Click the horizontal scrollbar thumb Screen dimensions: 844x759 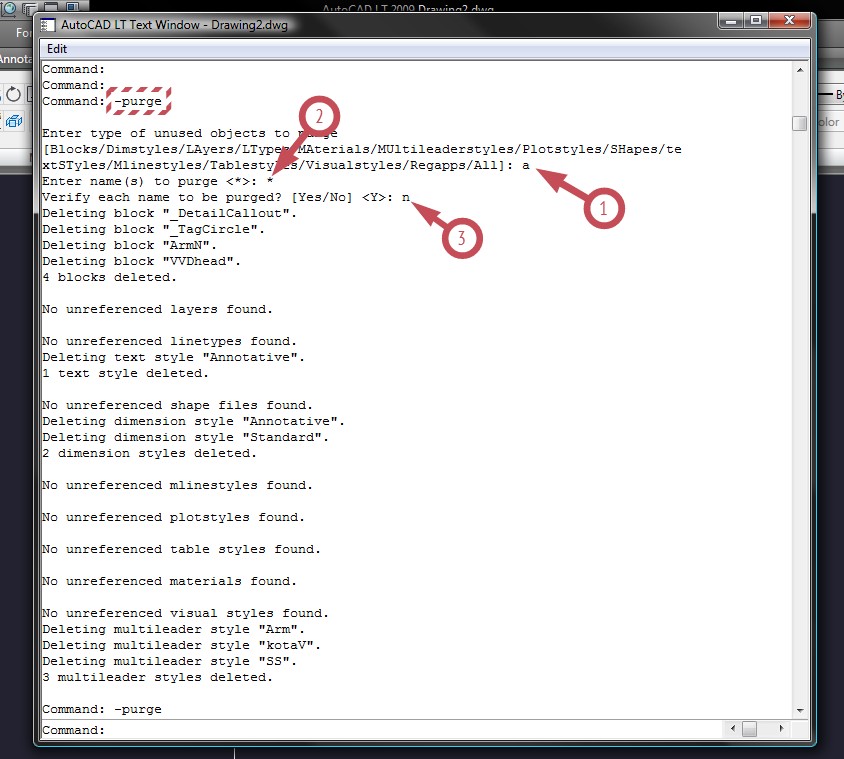point(749,729)
